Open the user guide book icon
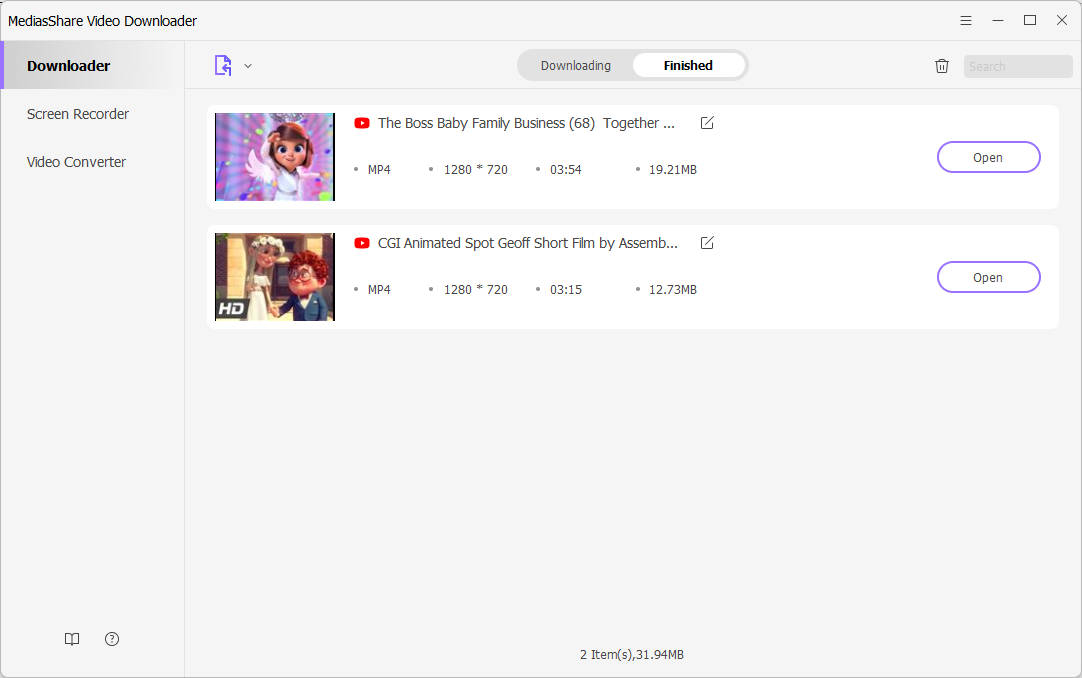The image size is (1082, 678). click(x=72, y=639)
